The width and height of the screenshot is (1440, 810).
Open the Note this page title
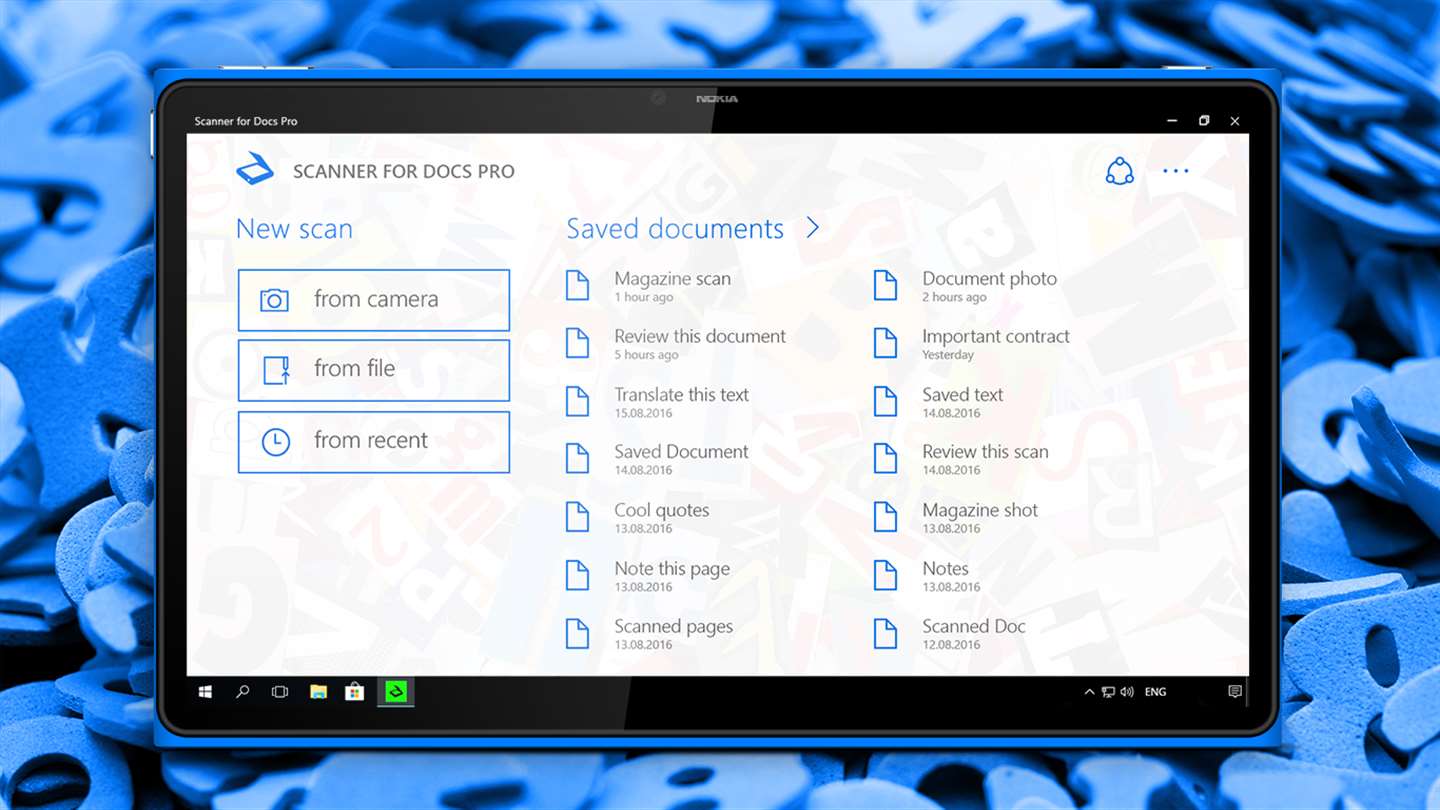click(x=672, y=569)
